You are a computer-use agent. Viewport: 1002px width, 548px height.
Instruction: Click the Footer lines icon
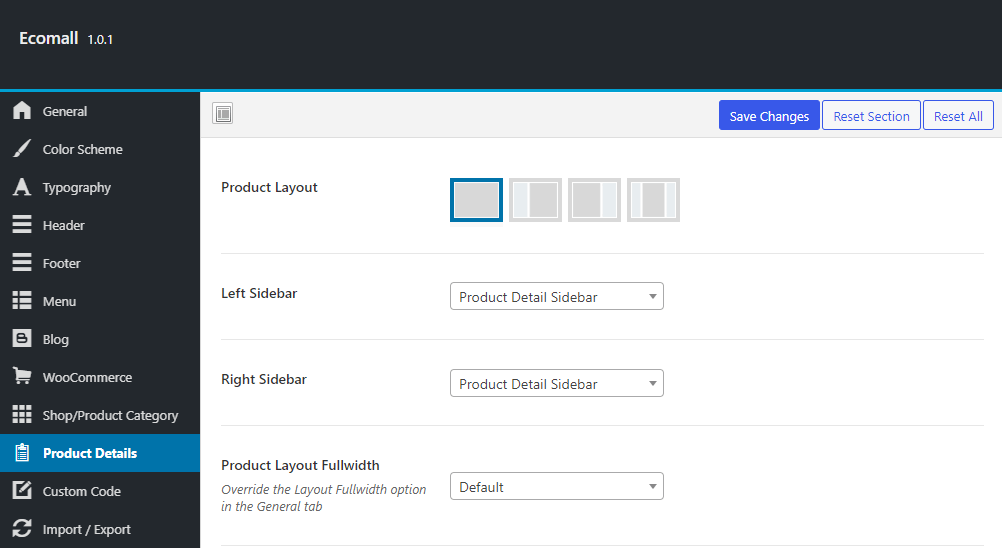[22, 263]
